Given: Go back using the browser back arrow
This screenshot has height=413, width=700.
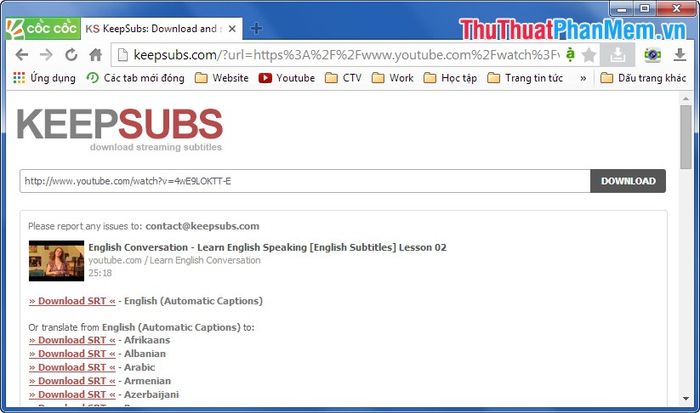Looking at the screenshot, I should coord(21,55).
